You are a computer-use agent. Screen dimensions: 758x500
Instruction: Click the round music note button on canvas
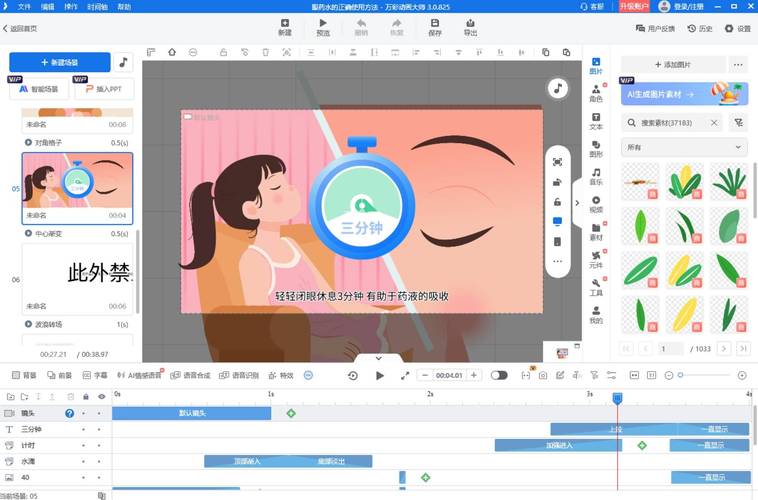click(x=558, y=88)
